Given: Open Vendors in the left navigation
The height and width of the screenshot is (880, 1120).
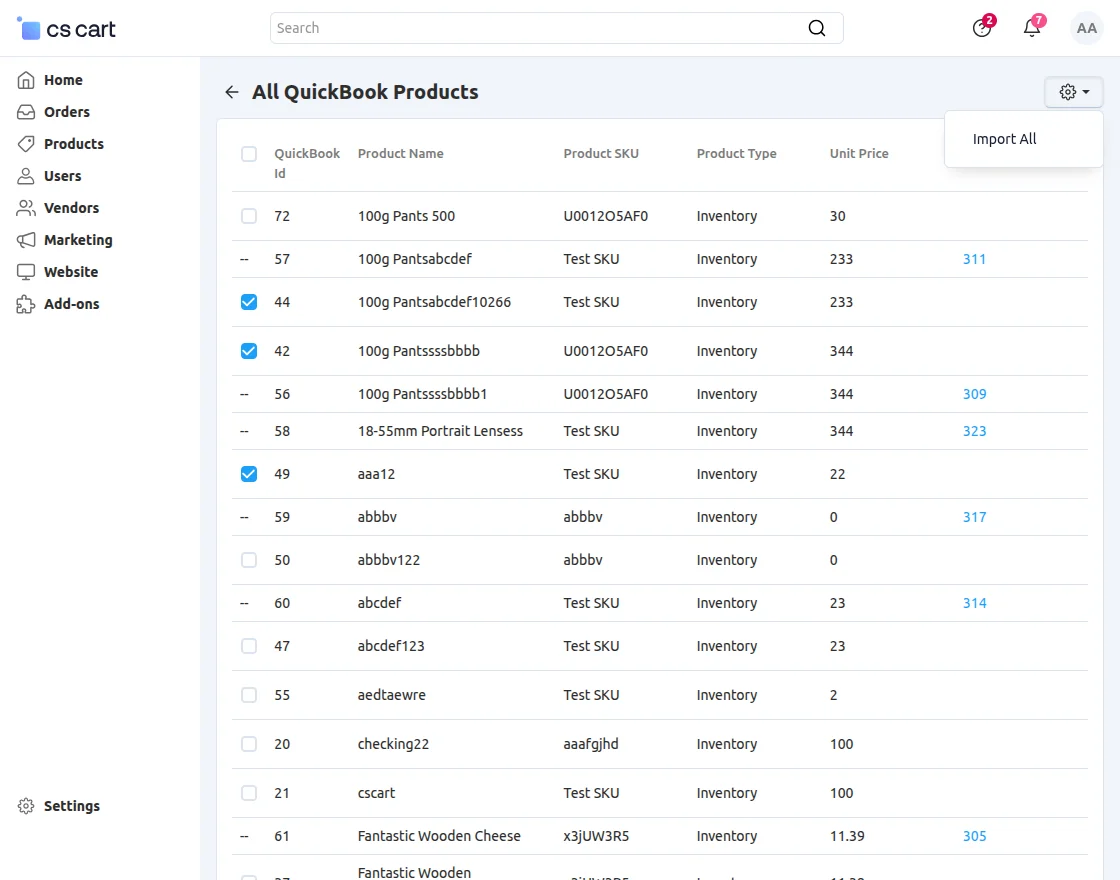Looking at the screenshot, I should coord(71,208).
